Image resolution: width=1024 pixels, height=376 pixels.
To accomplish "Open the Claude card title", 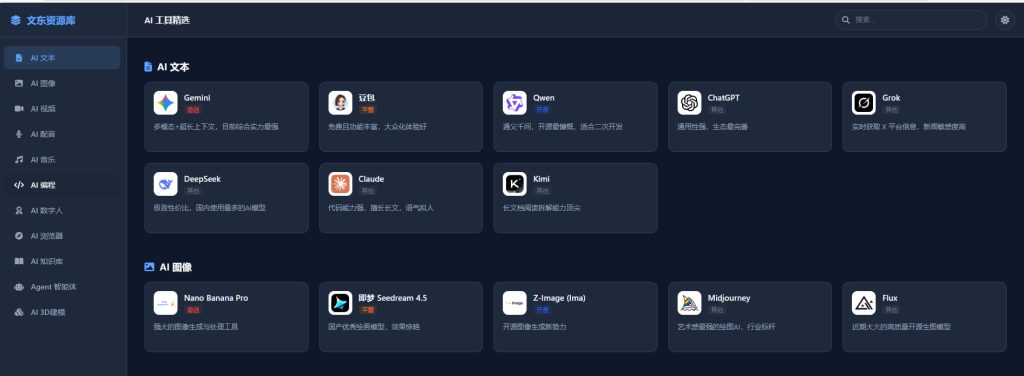I will point(371,179).
